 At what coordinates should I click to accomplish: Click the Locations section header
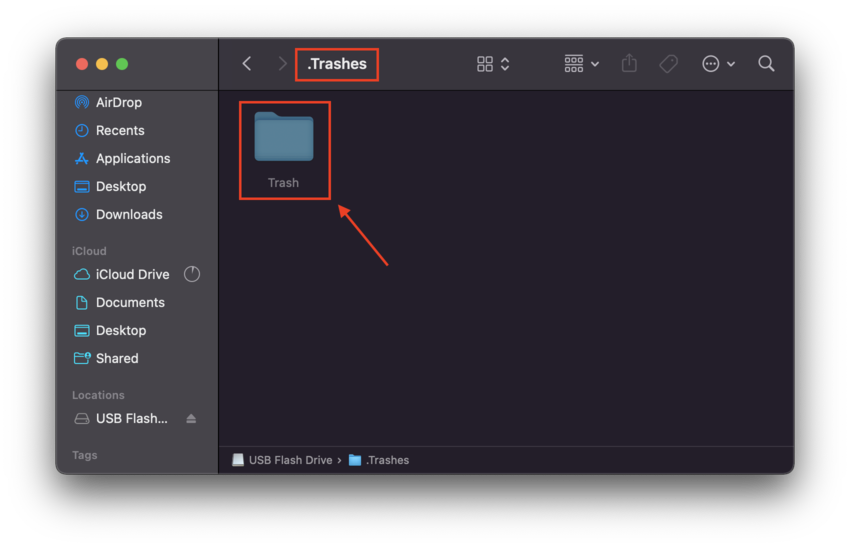tap(98, 395)
